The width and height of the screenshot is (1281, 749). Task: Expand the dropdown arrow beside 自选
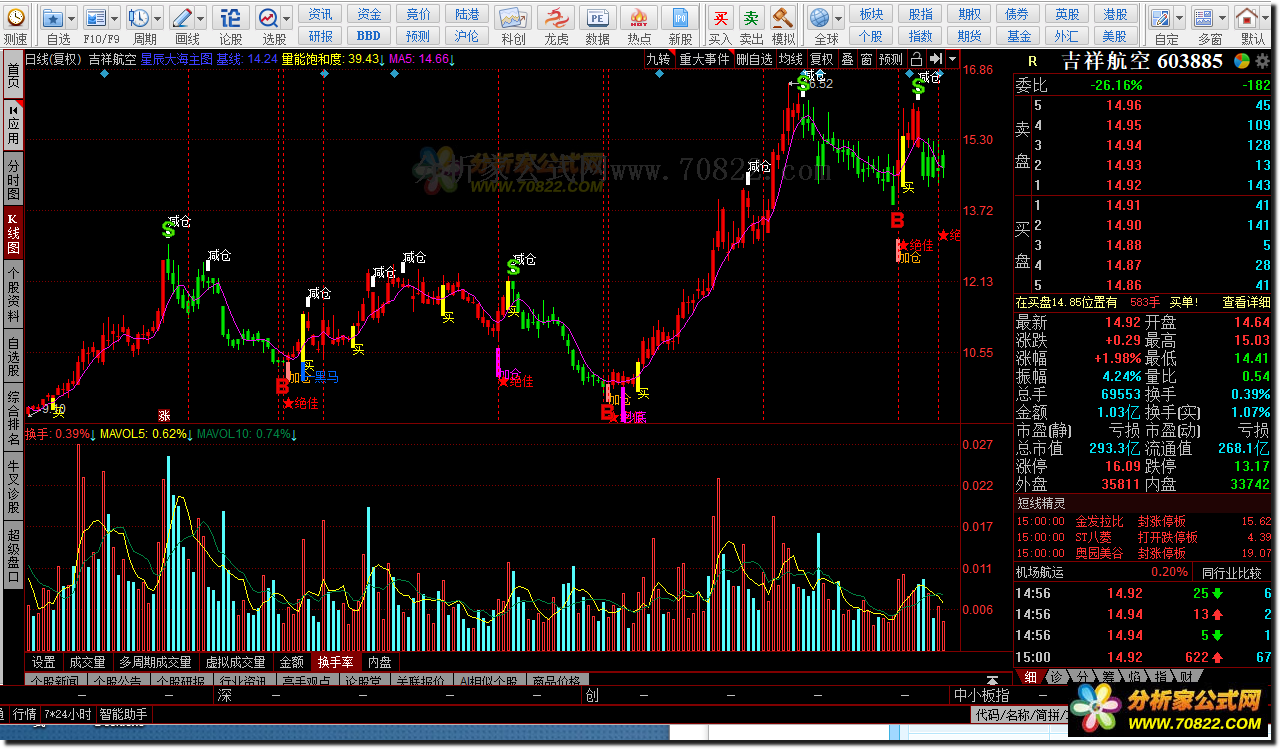point(72,19)
